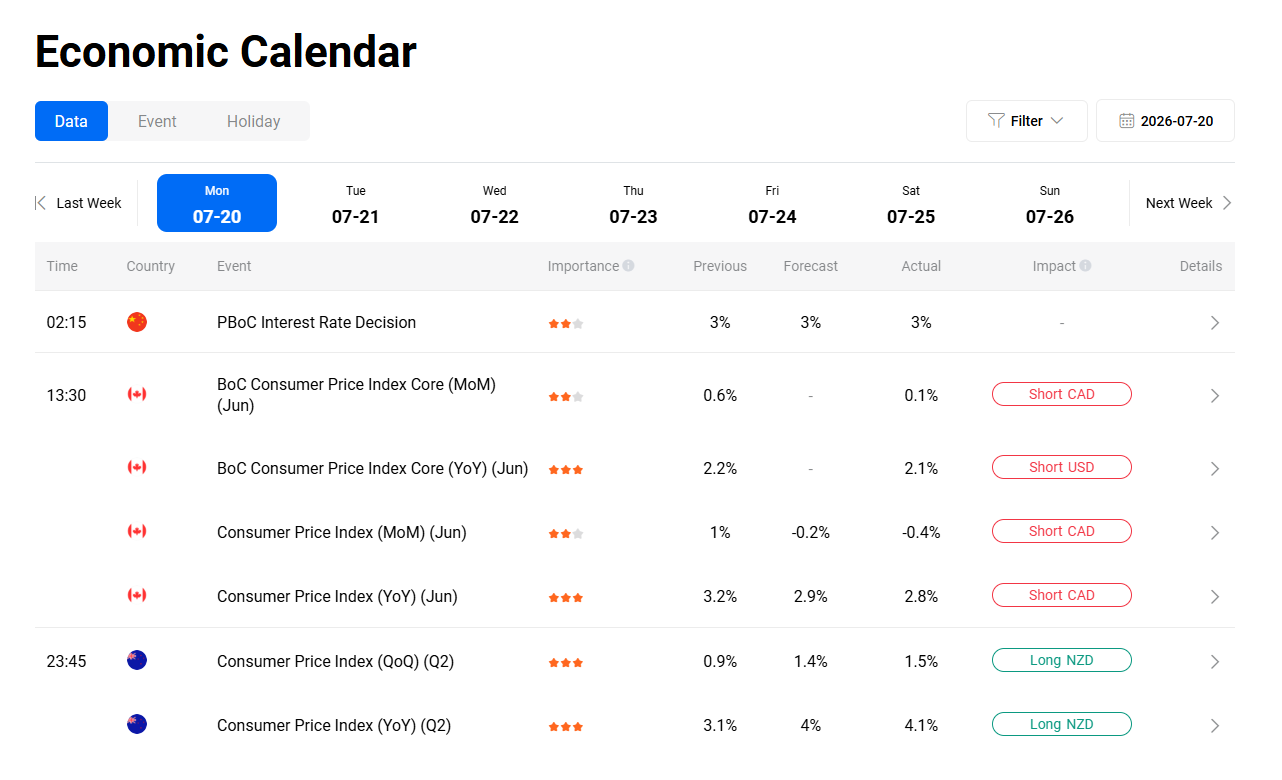The width and height of the screenshot is (1282, 780).
Task: Expand details arrow for PBoC Interest Rate Decision
Action: (x=1215, y=323)
